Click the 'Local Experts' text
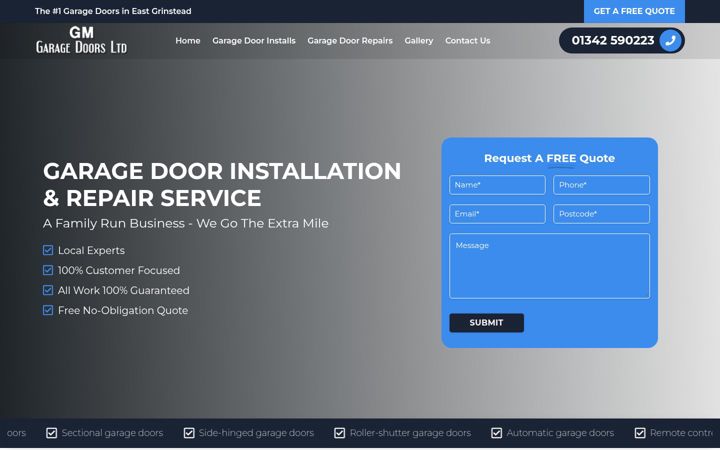This screenshot has height=450, width=720. point(91,250)
